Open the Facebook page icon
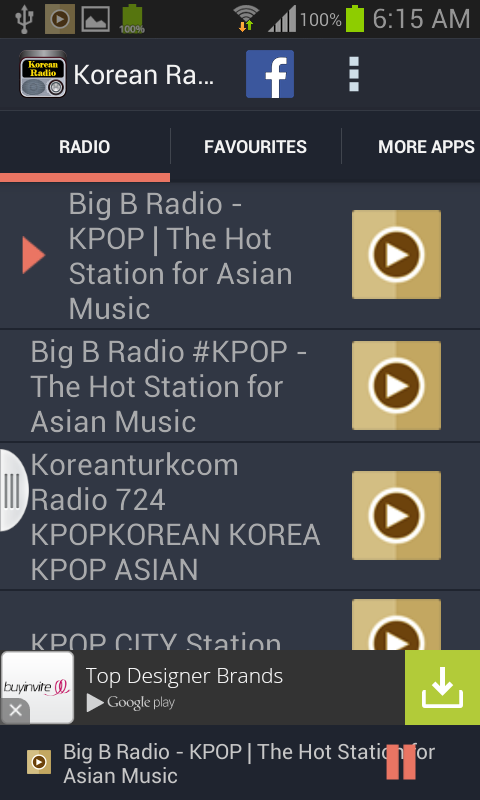This screenshot has height=800, width=480. point(270,74)
